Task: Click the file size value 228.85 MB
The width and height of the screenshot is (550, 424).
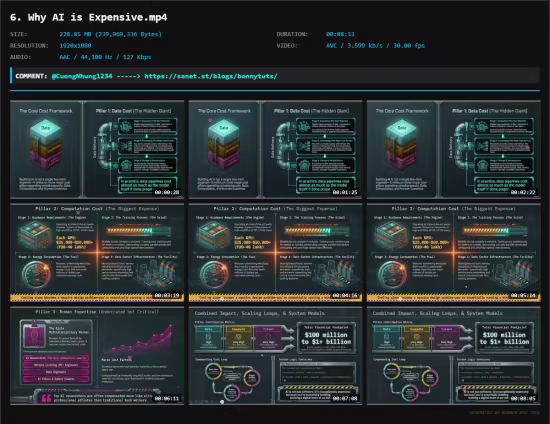Action: (x=110, y=34)
